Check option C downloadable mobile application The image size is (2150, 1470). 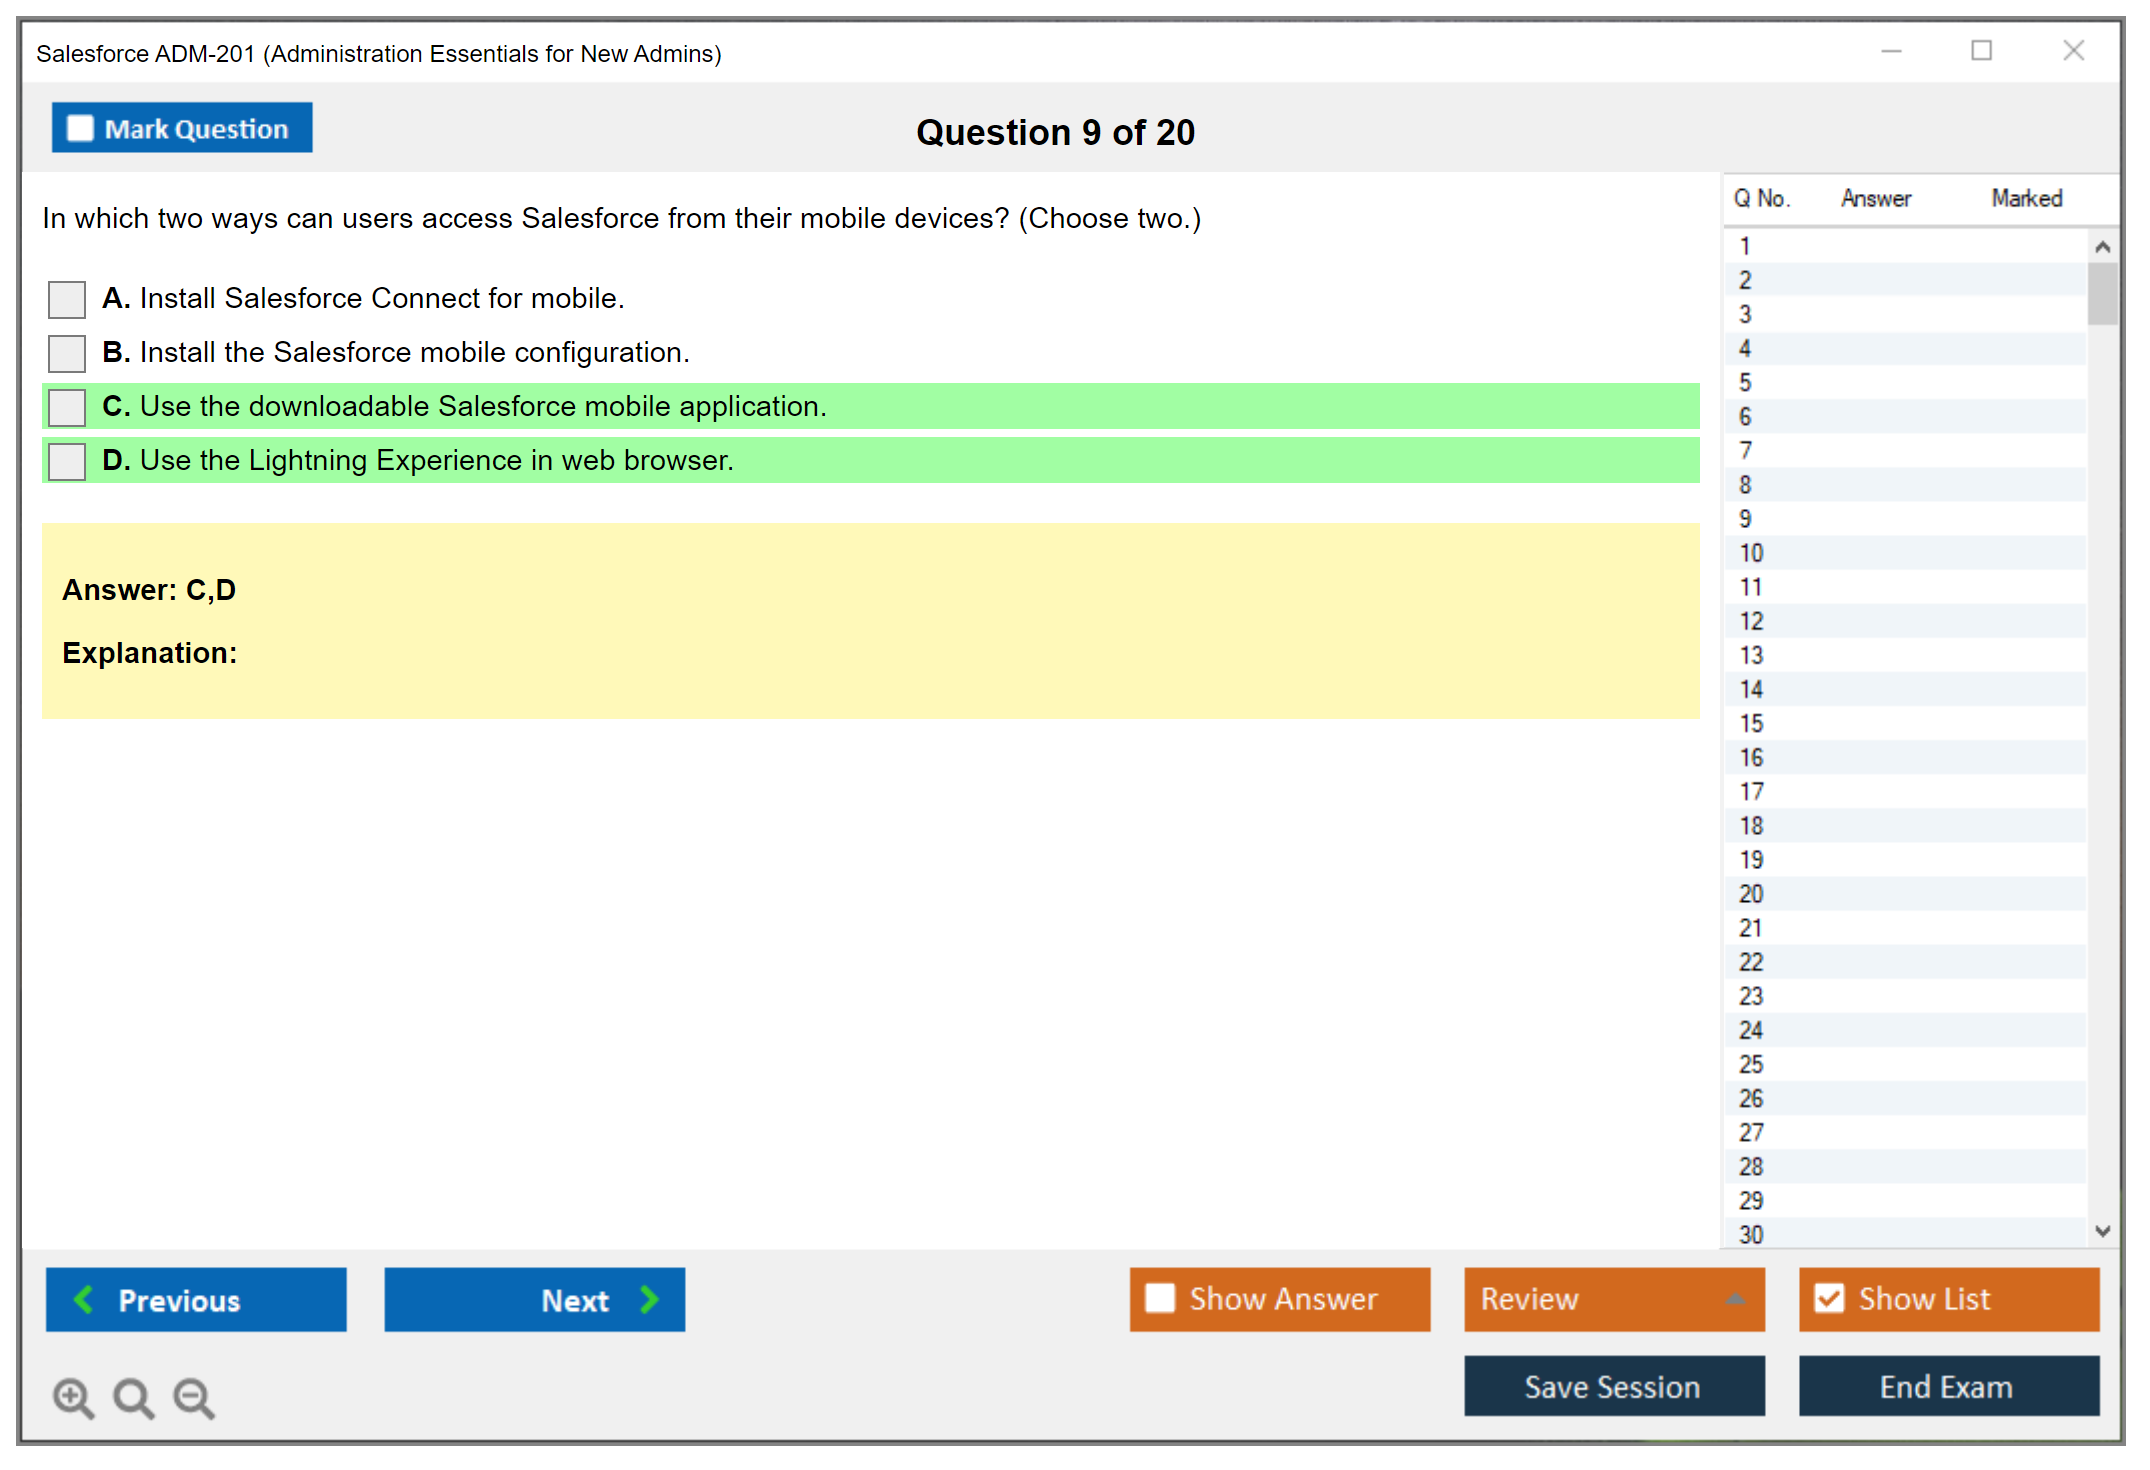coord(67,407)
